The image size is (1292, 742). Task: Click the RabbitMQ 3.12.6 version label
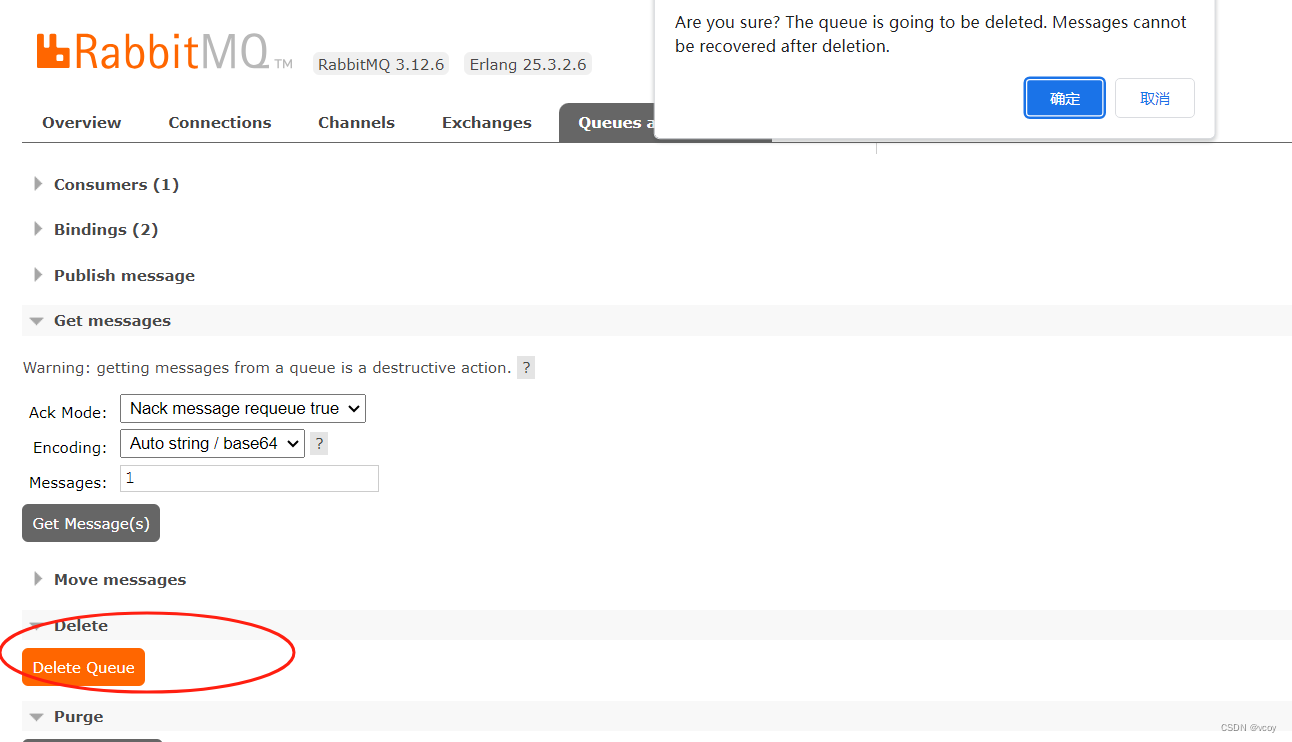[381, 64]
